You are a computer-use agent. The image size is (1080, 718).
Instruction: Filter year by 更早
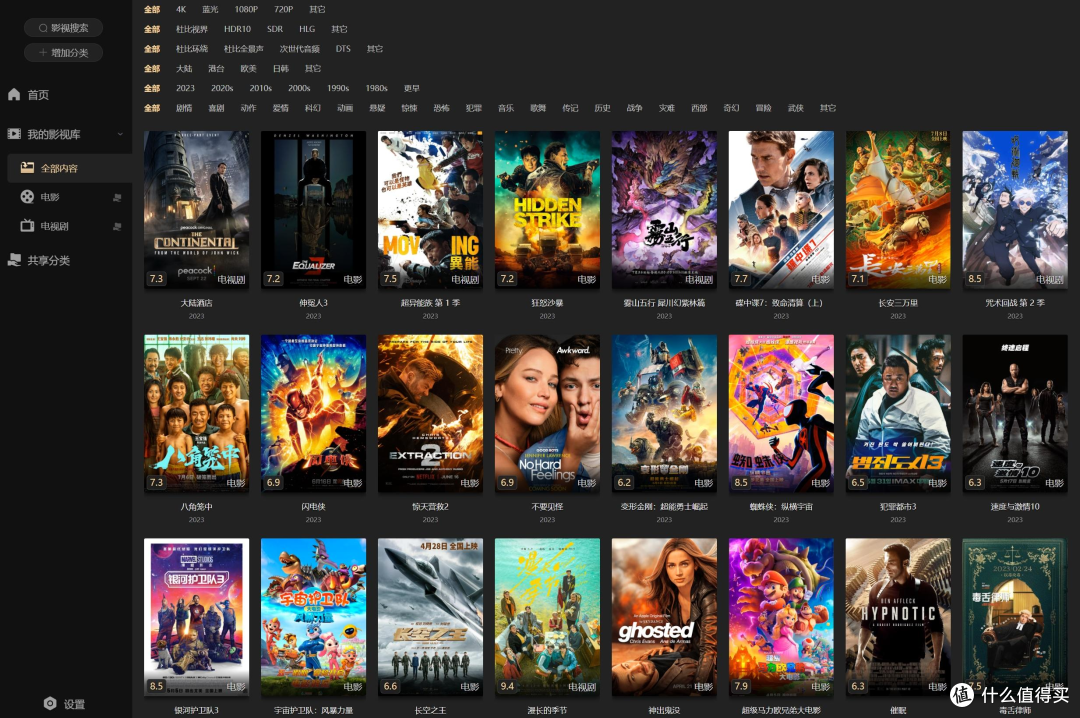click(412, 88)
